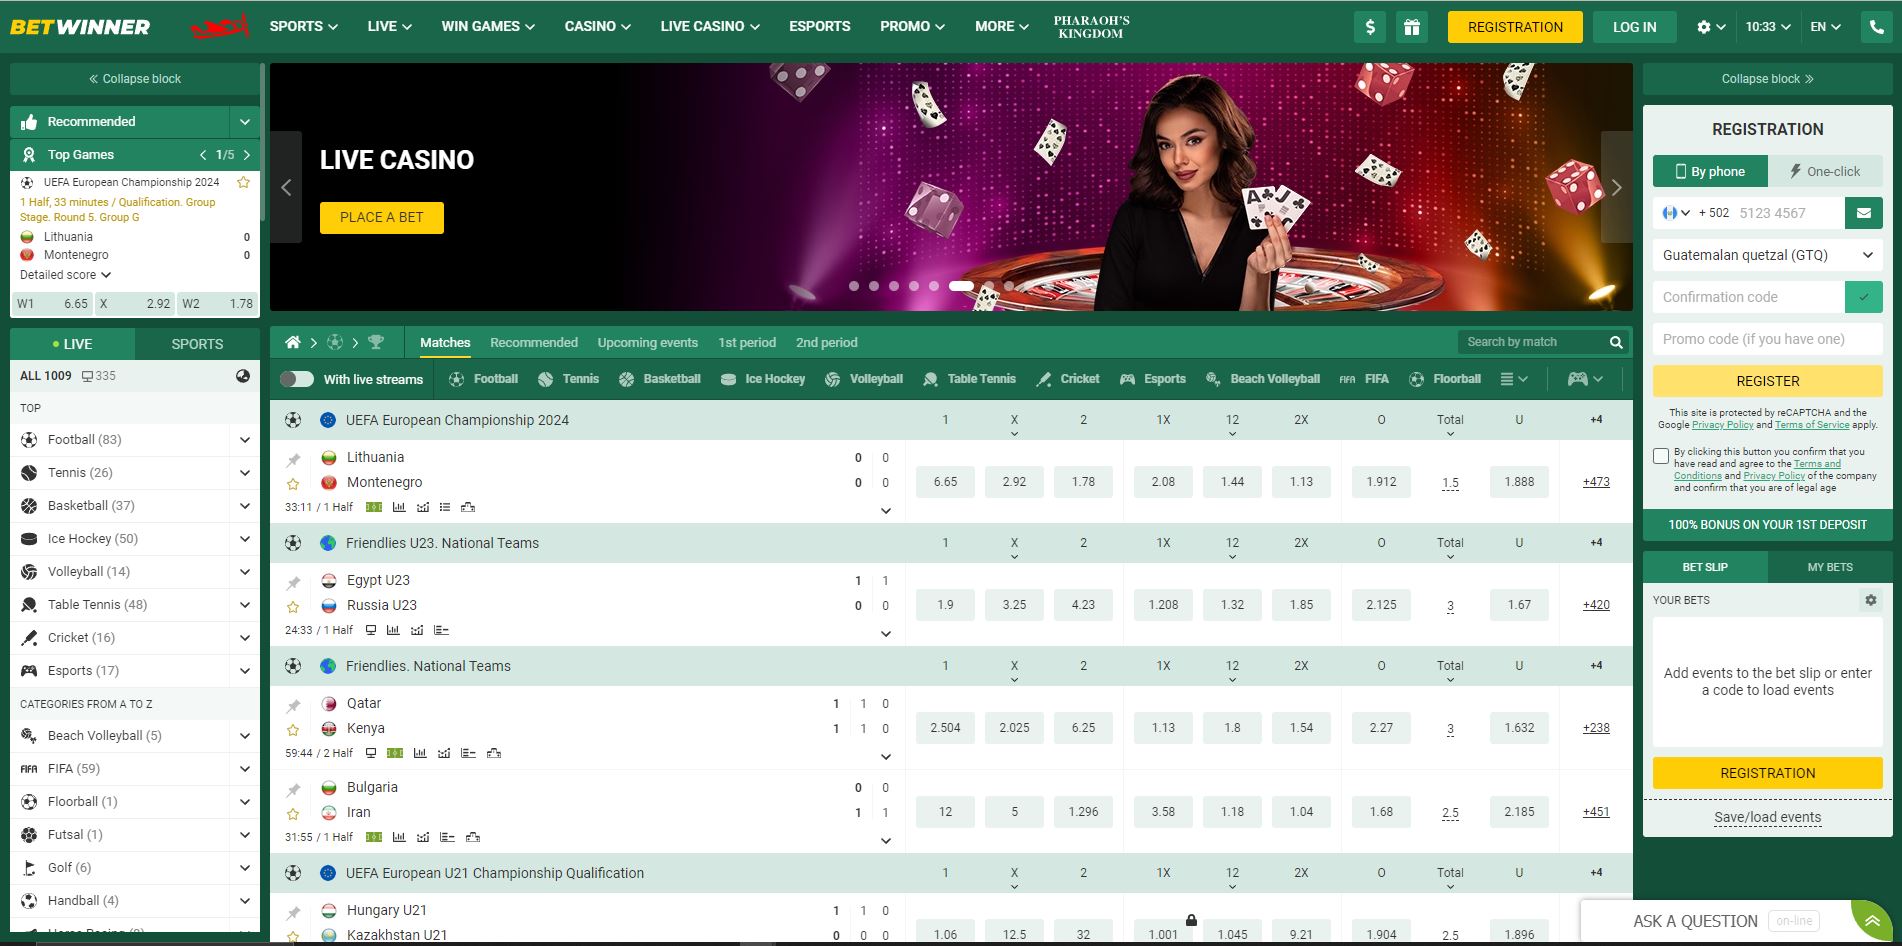Open currency dropdown Guatemalan quetzal
Image resolution: width=1902 pixels, height=946 pixels.
1767,255
